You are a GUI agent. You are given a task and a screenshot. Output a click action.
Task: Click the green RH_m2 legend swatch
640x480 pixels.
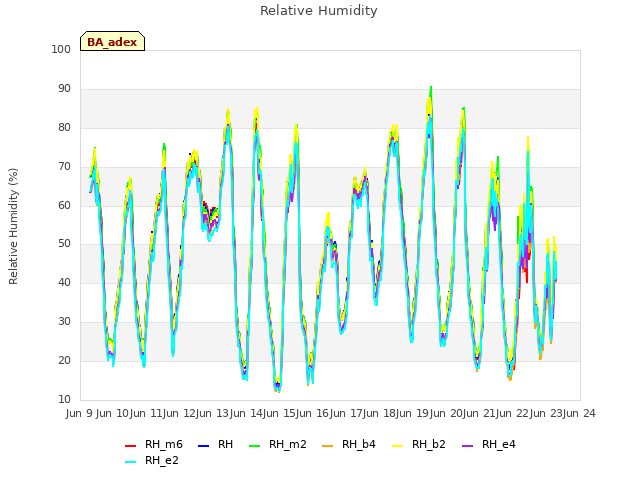pyautogui.click(x=254, y=446)
